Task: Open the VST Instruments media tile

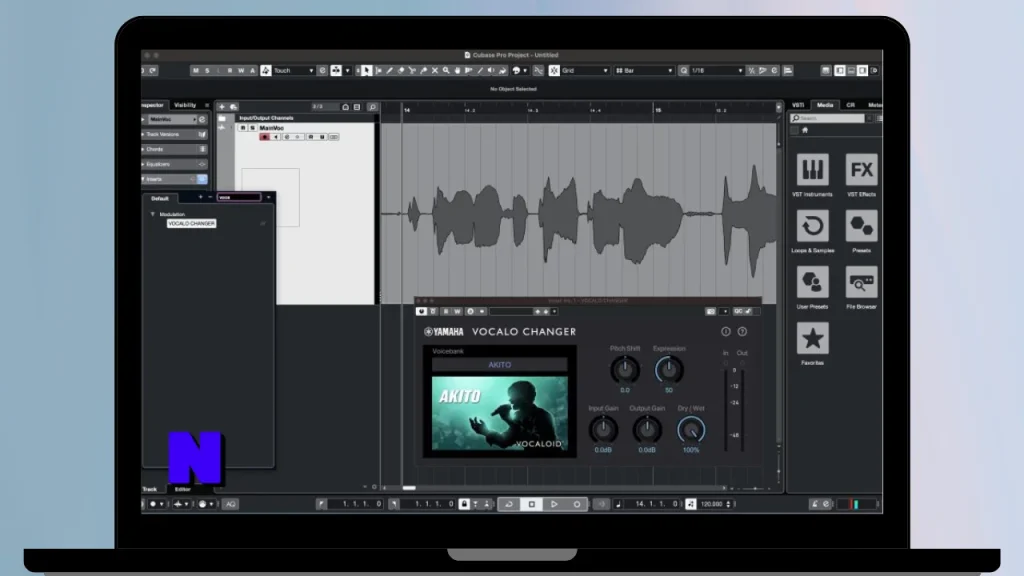Action: coord(812,170)
